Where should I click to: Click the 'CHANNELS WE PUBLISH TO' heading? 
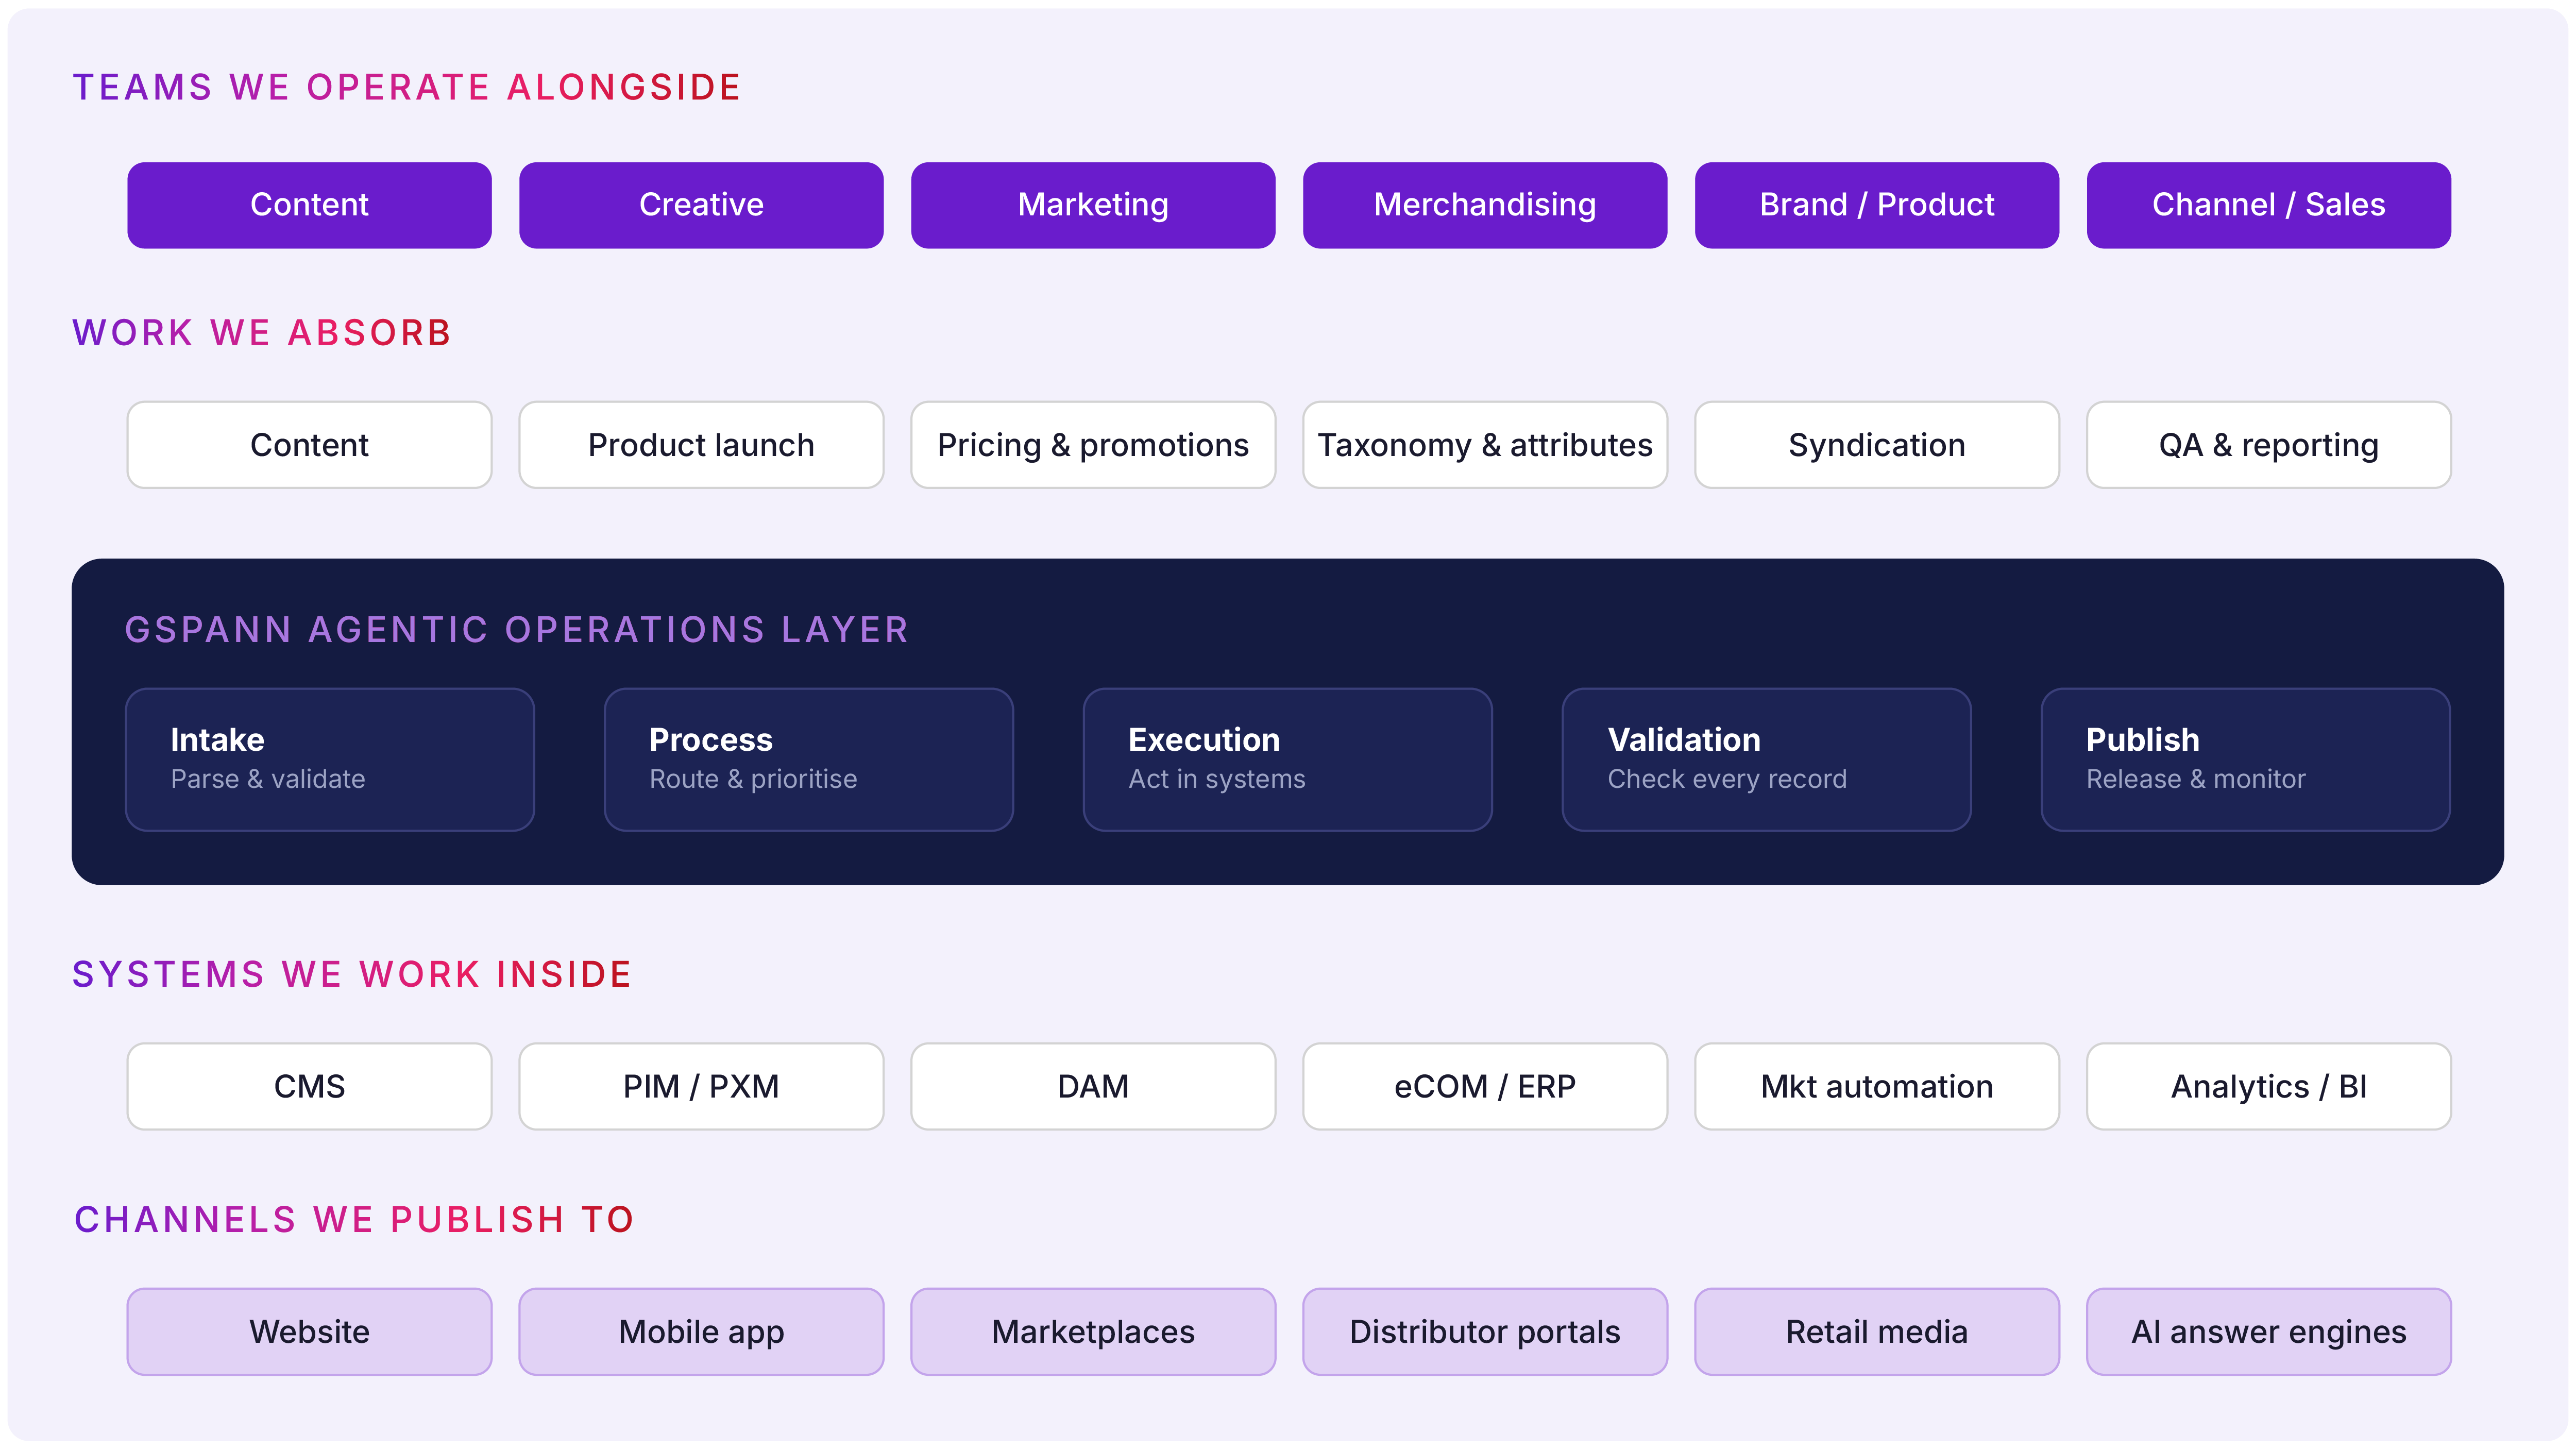[x=354, y=1220]
